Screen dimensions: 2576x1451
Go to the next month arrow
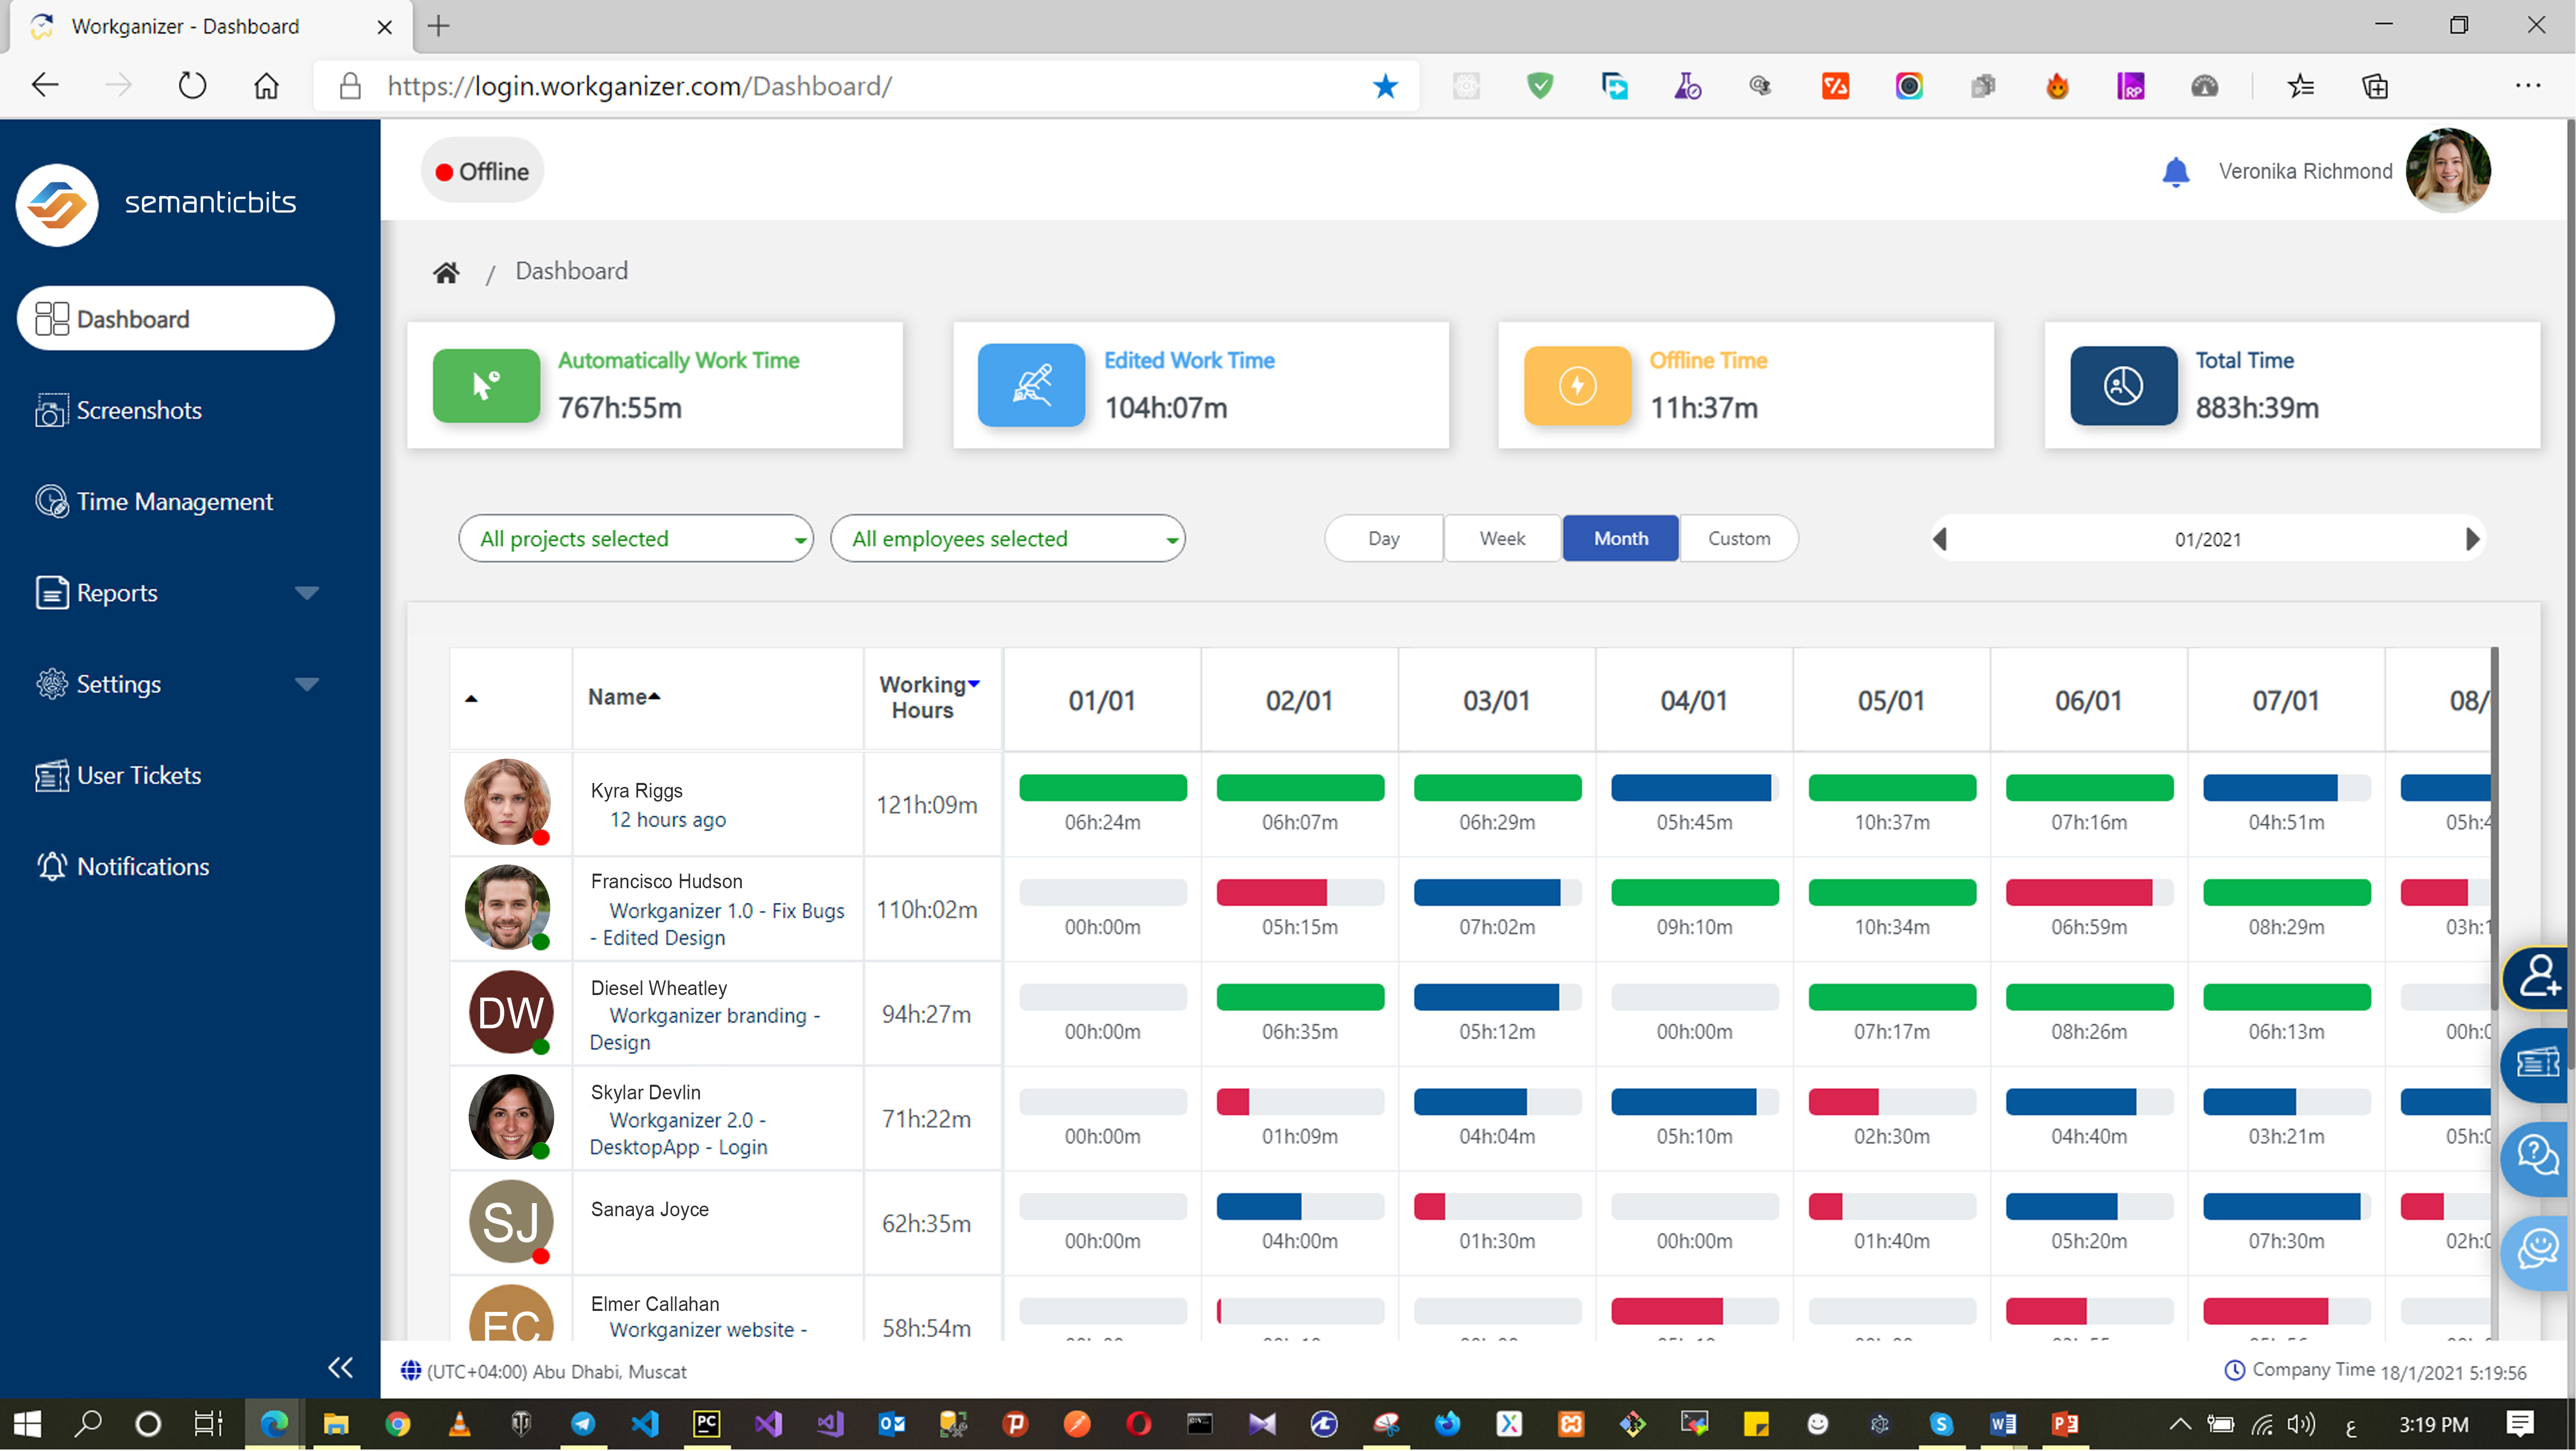pyautogui.click(x=2472, y=539)
